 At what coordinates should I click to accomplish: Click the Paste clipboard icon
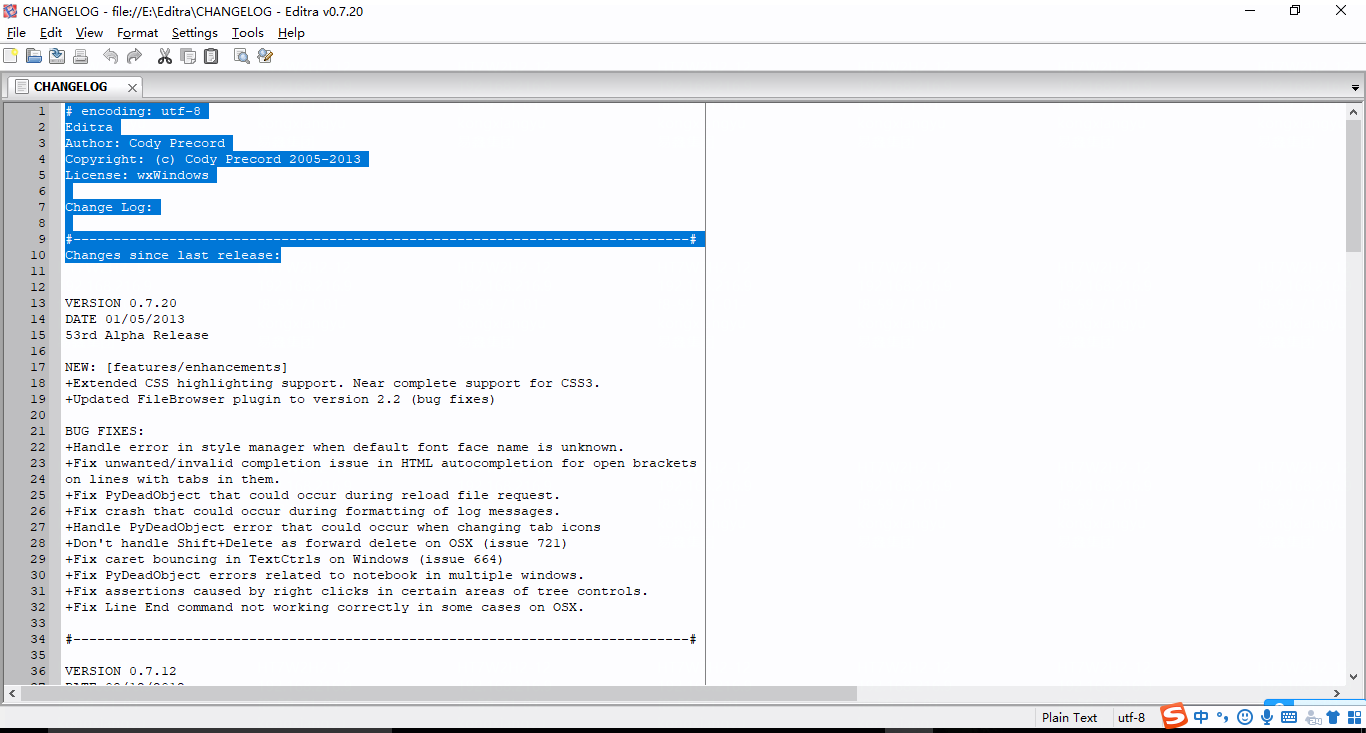pos(211,56)
